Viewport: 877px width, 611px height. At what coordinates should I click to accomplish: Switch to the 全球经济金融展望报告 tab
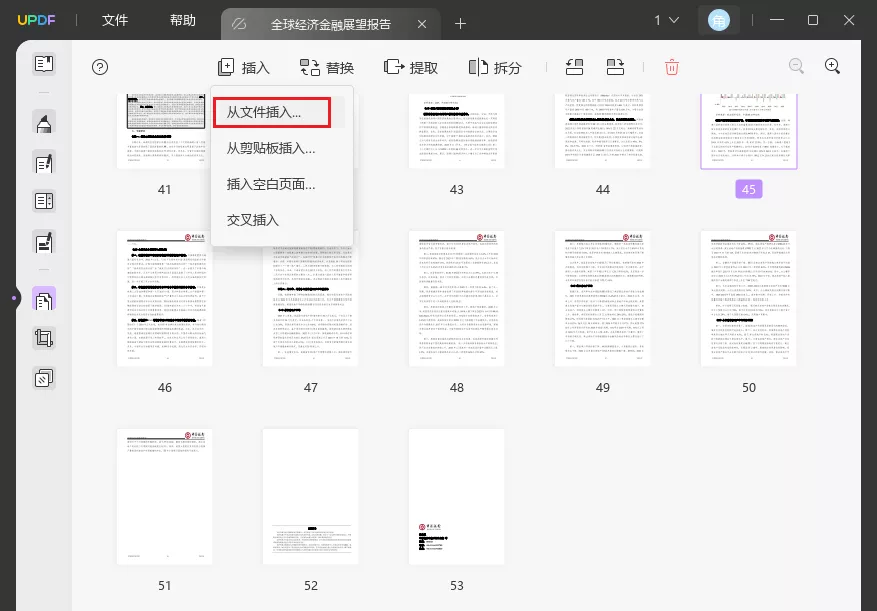(x=331, y=24)
